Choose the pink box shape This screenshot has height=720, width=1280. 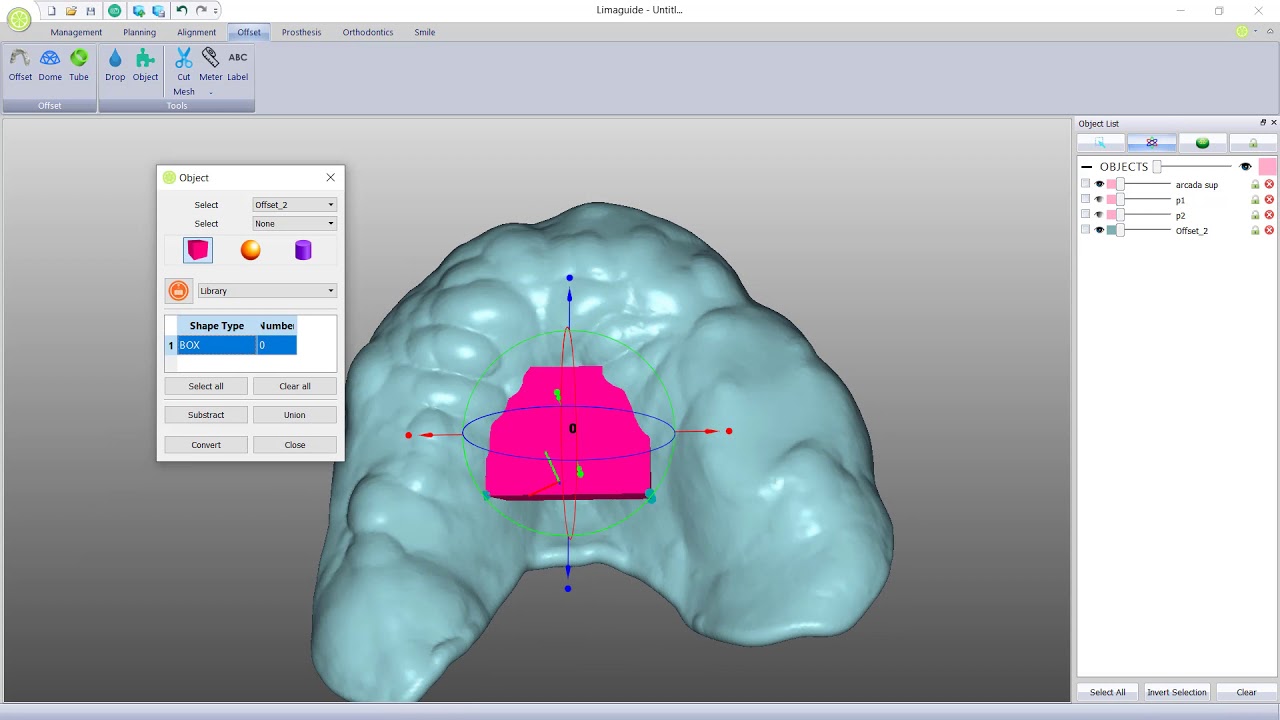point(198,250)
